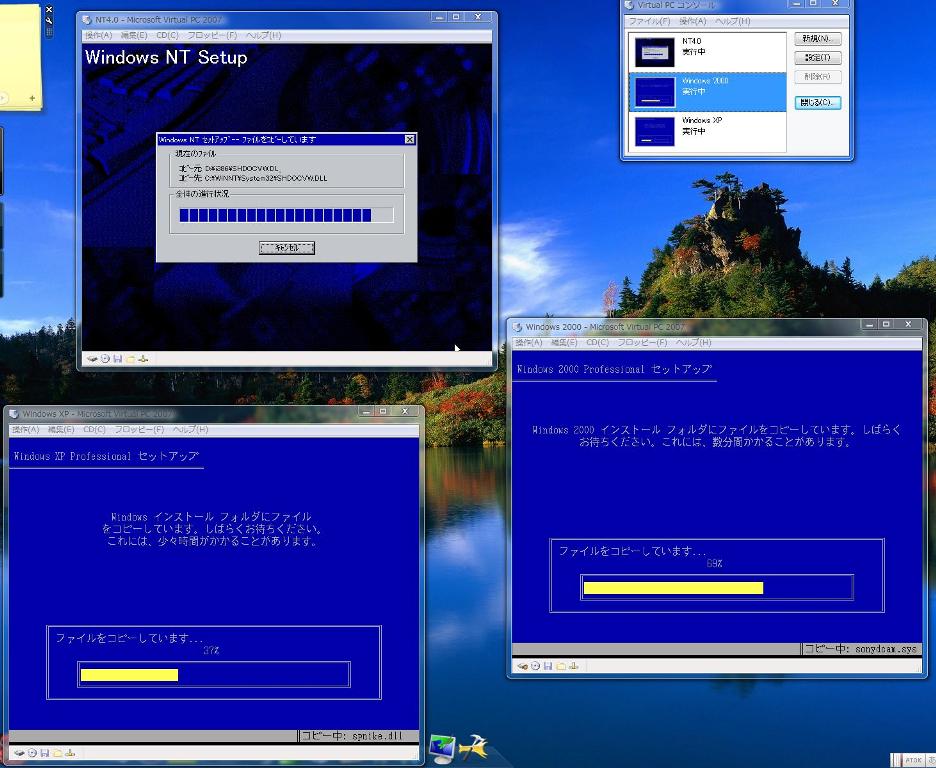Click yellow progress bar in Windows XP setup
The image size is (936, 768).
click(214, 675)
